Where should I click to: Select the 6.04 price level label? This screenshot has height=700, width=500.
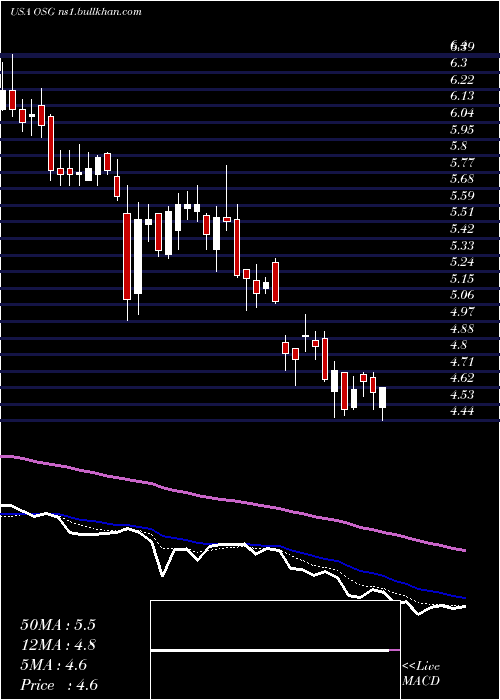pos(462,113)
